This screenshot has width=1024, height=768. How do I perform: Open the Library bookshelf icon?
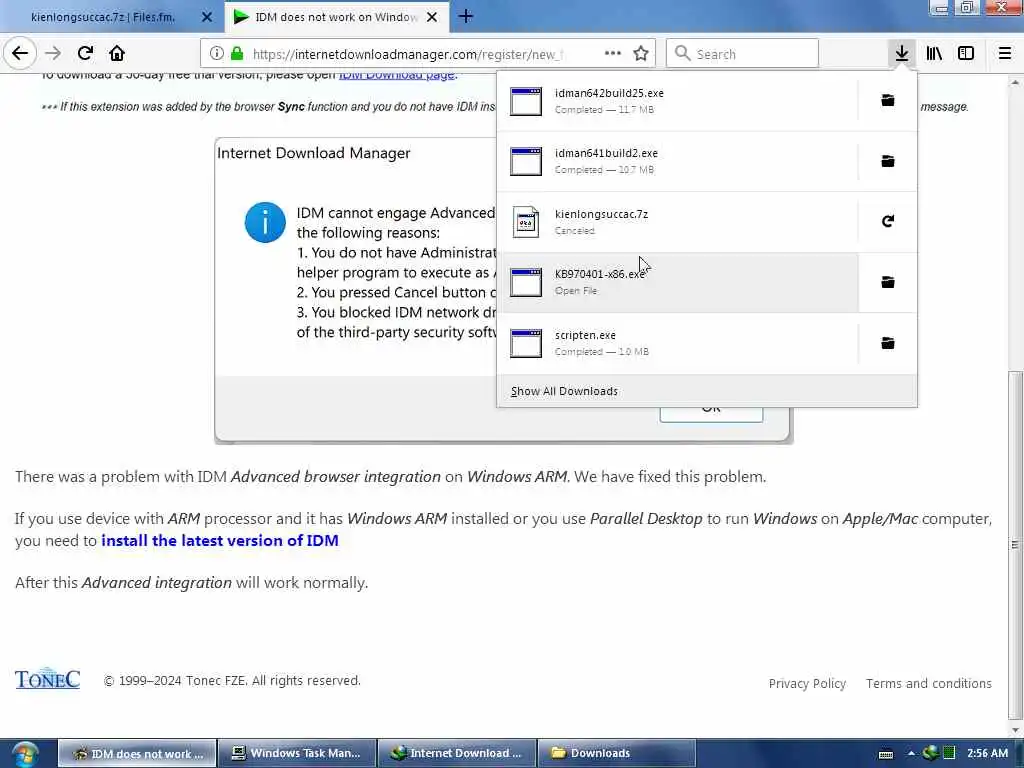[934, 54]
